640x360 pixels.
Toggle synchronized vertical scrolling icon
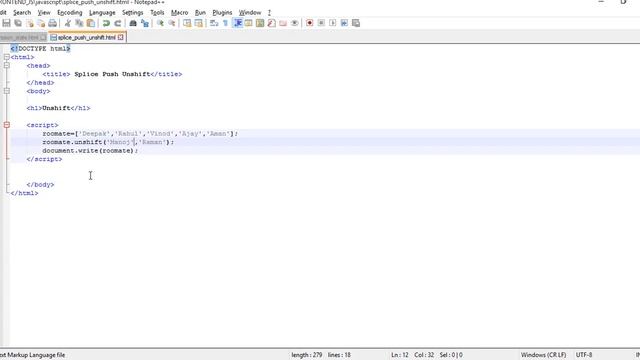187,23
